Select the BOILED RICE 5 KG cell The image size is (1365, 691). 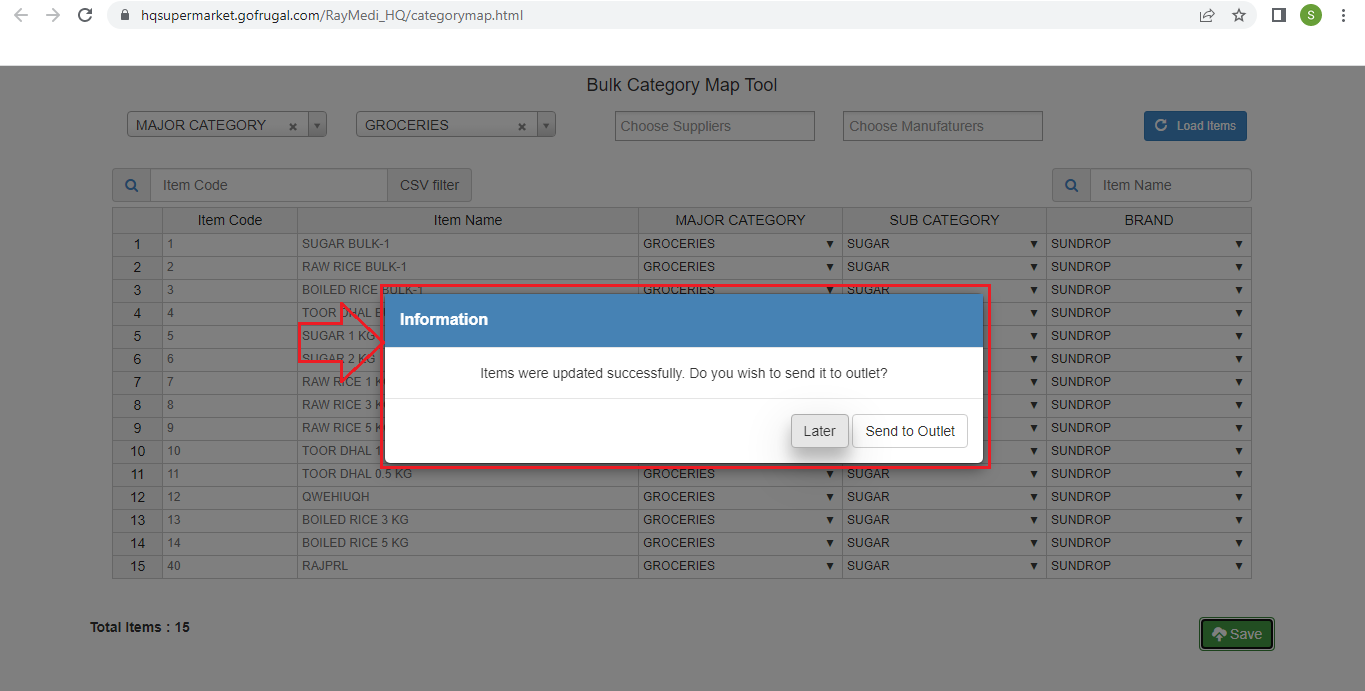[x=468, y=543]
